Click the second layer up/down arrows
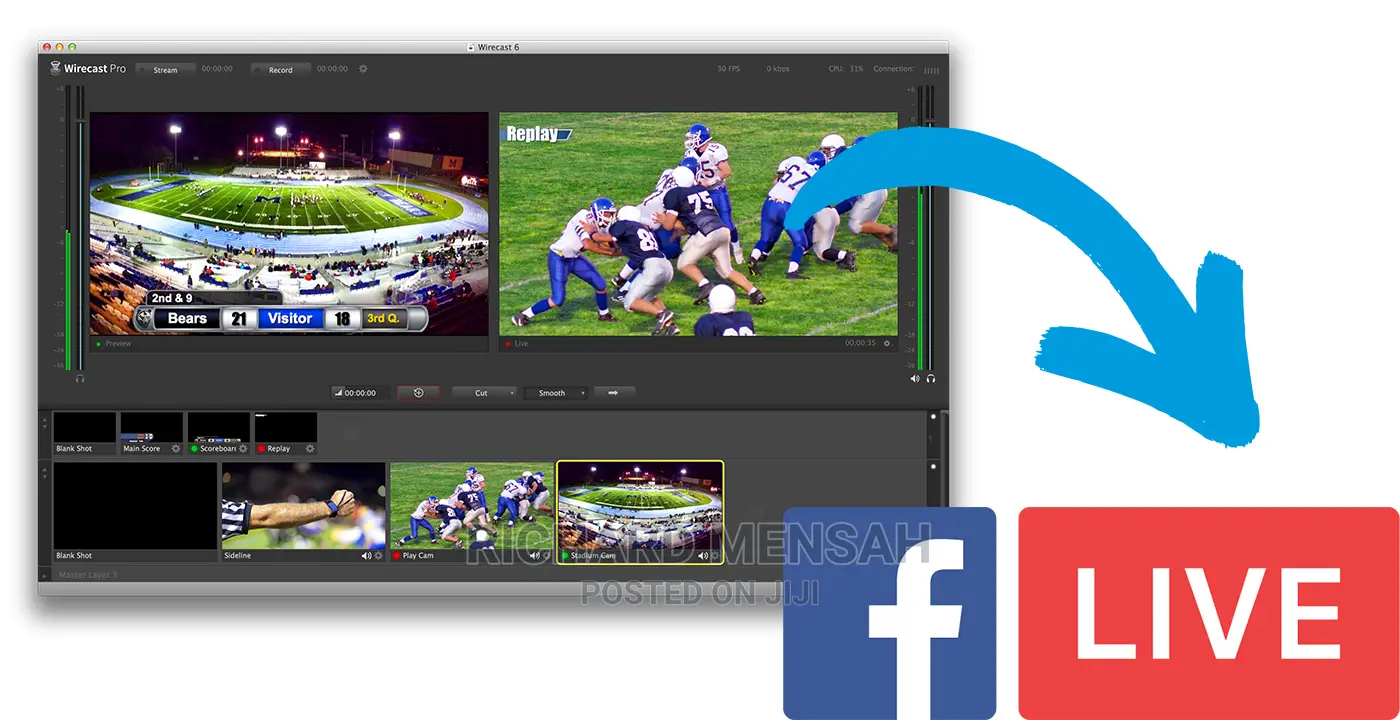The height and width of the screenshot is (720, 1400). click(x=44, y=472)
